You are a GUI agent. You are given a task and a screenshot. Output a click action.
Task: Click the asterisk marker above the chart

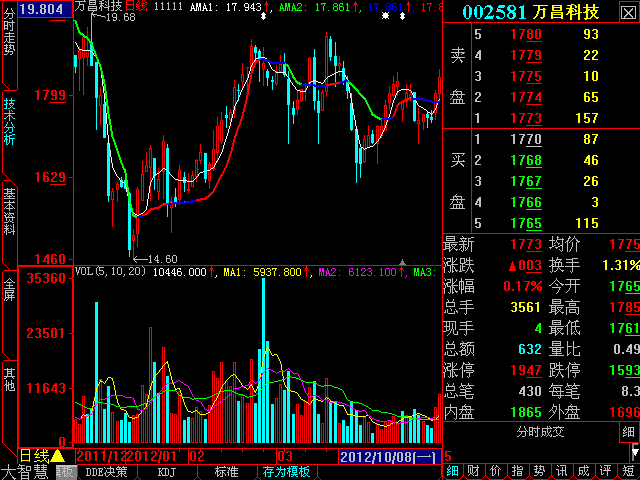click(x=385, y=16)
